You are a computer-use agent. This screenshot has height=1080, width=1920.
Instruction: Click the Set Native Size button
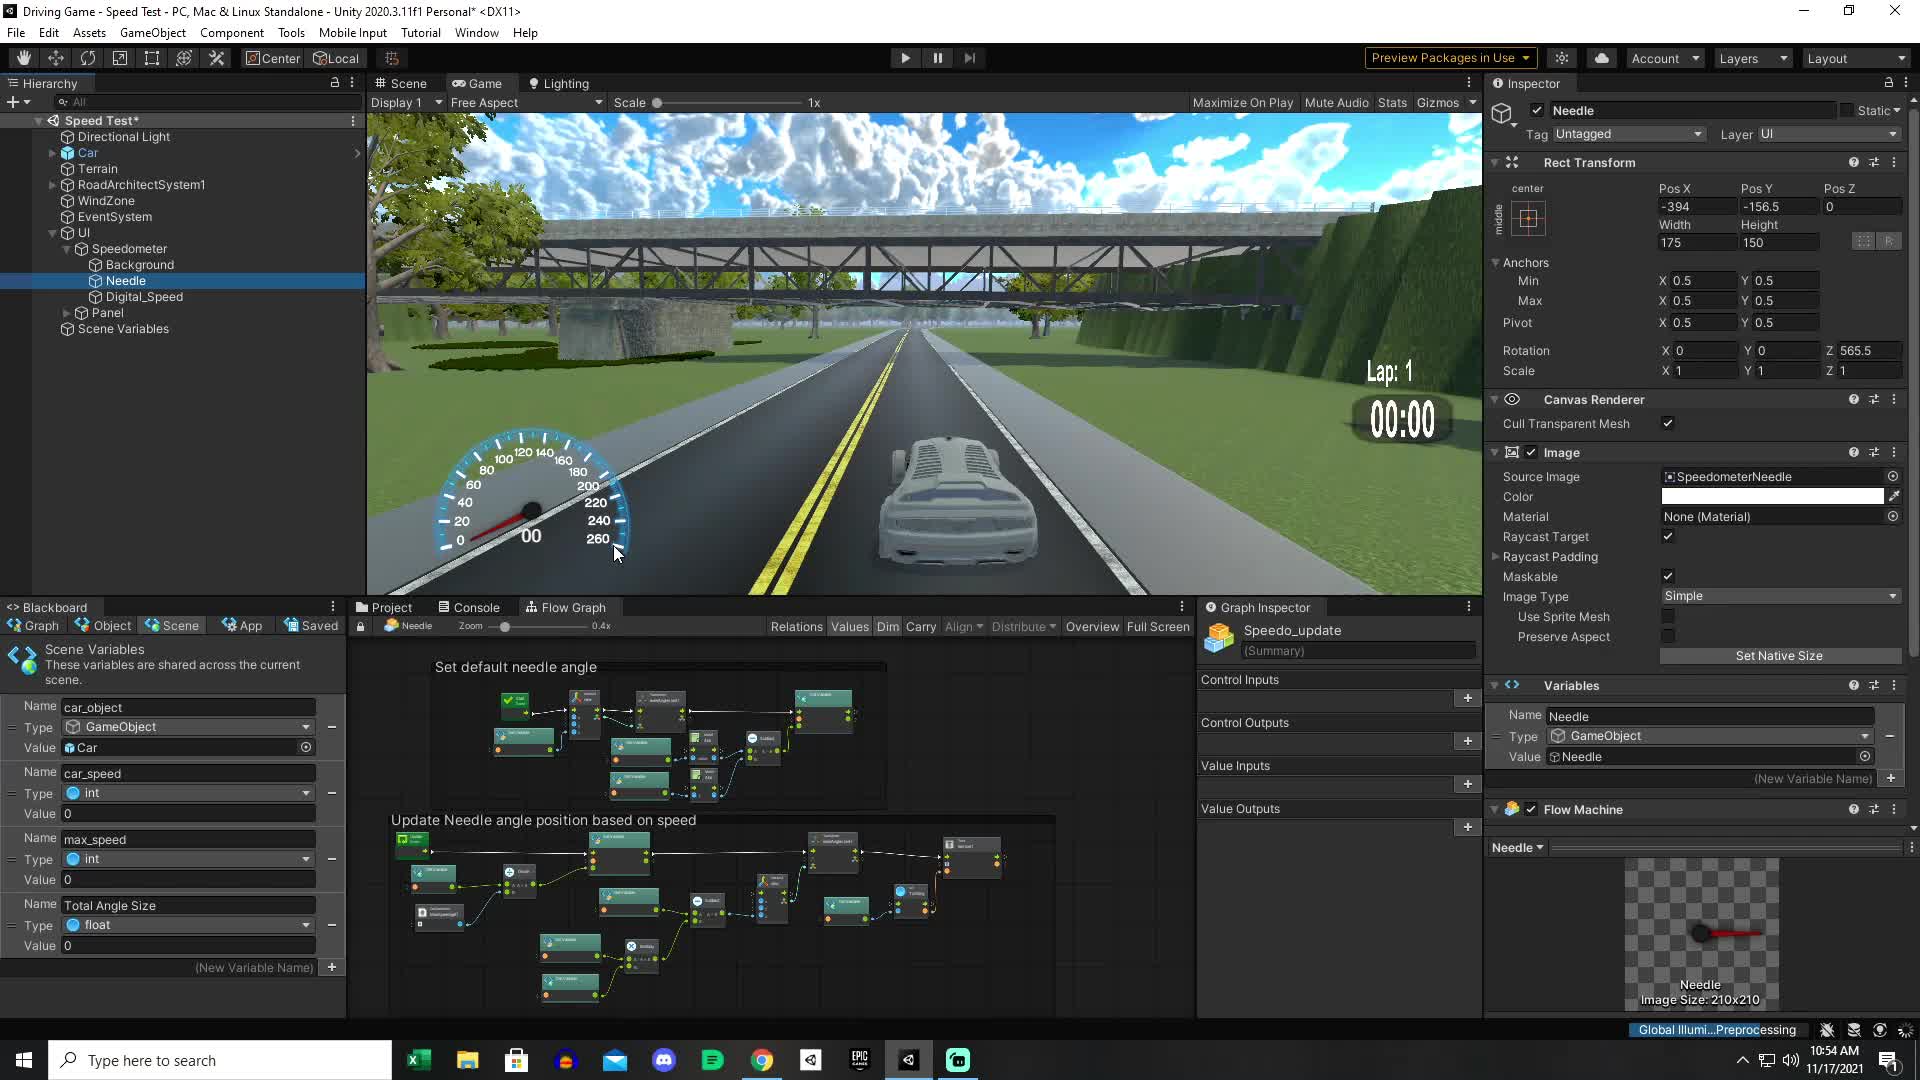[x=1780, y=656]
